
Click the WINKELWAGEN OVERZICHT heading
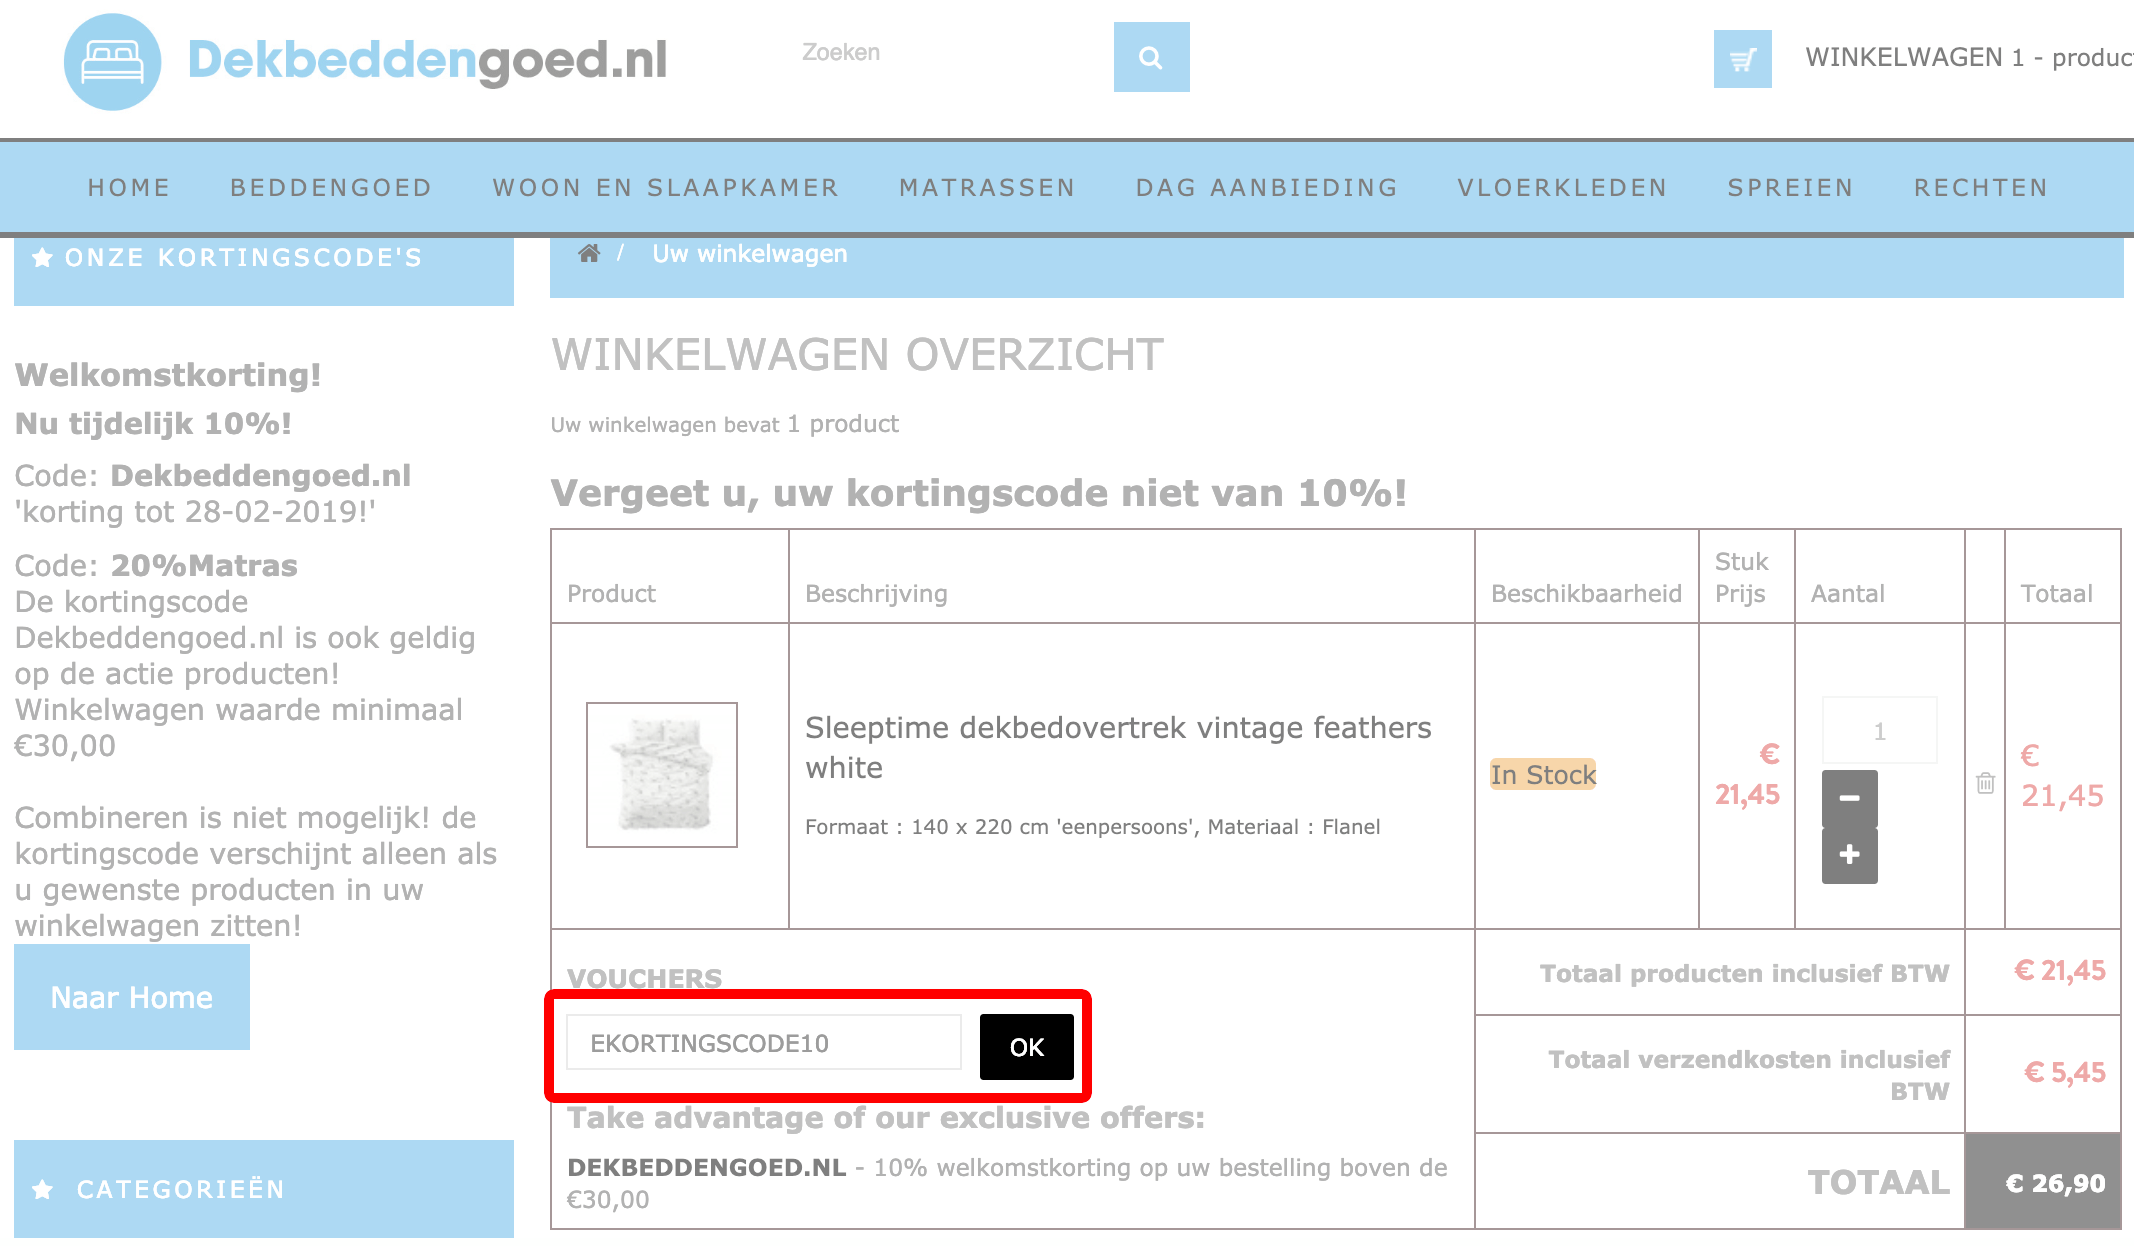[x=858, y=355]
